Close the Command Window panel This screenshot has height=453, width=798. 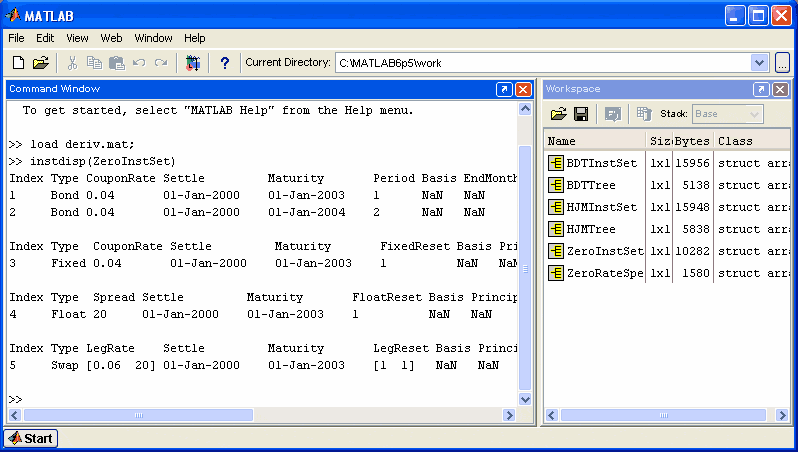(523, 89)
